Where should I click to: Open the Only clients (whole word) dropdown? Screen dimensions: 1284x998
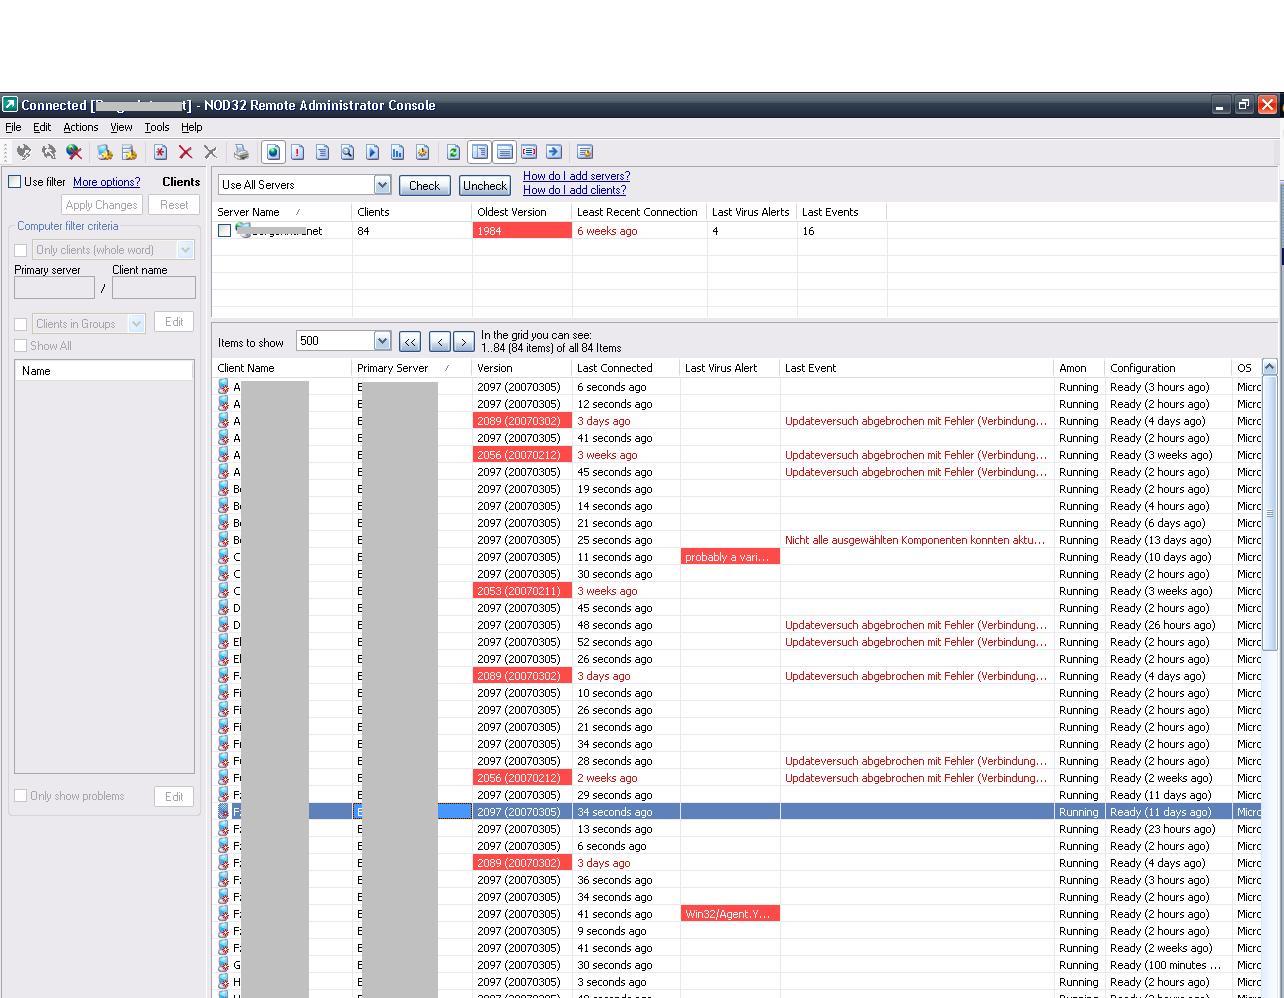click(185, 250)
